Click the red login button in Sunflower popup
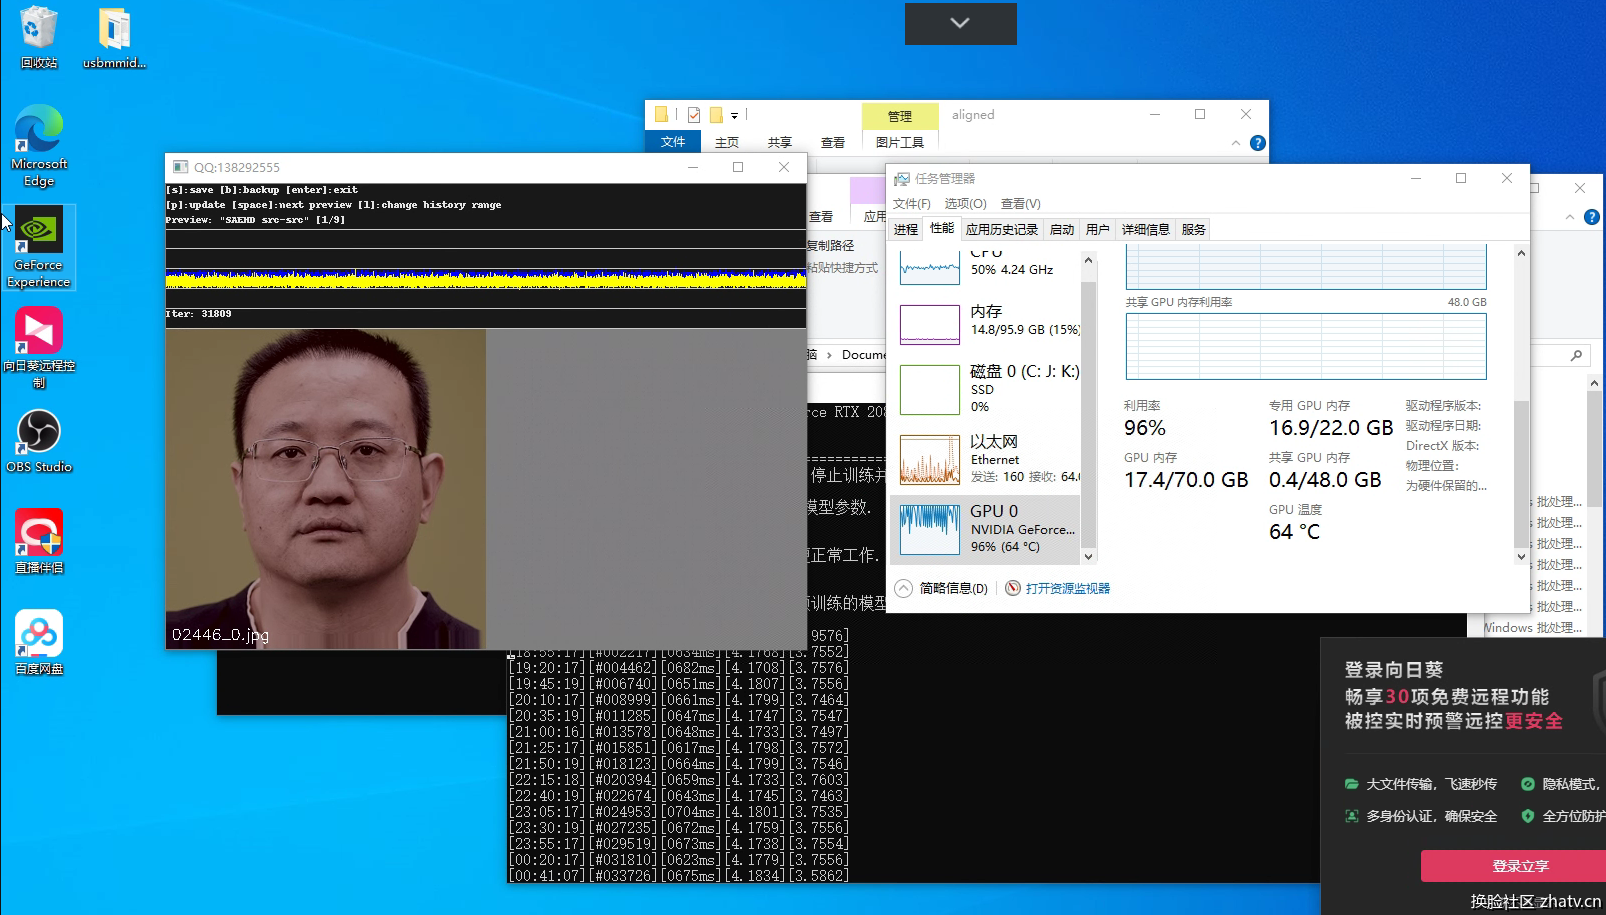Image resolution: width=1606 pixels, height=915 pixels. (x=1513, y=866)
